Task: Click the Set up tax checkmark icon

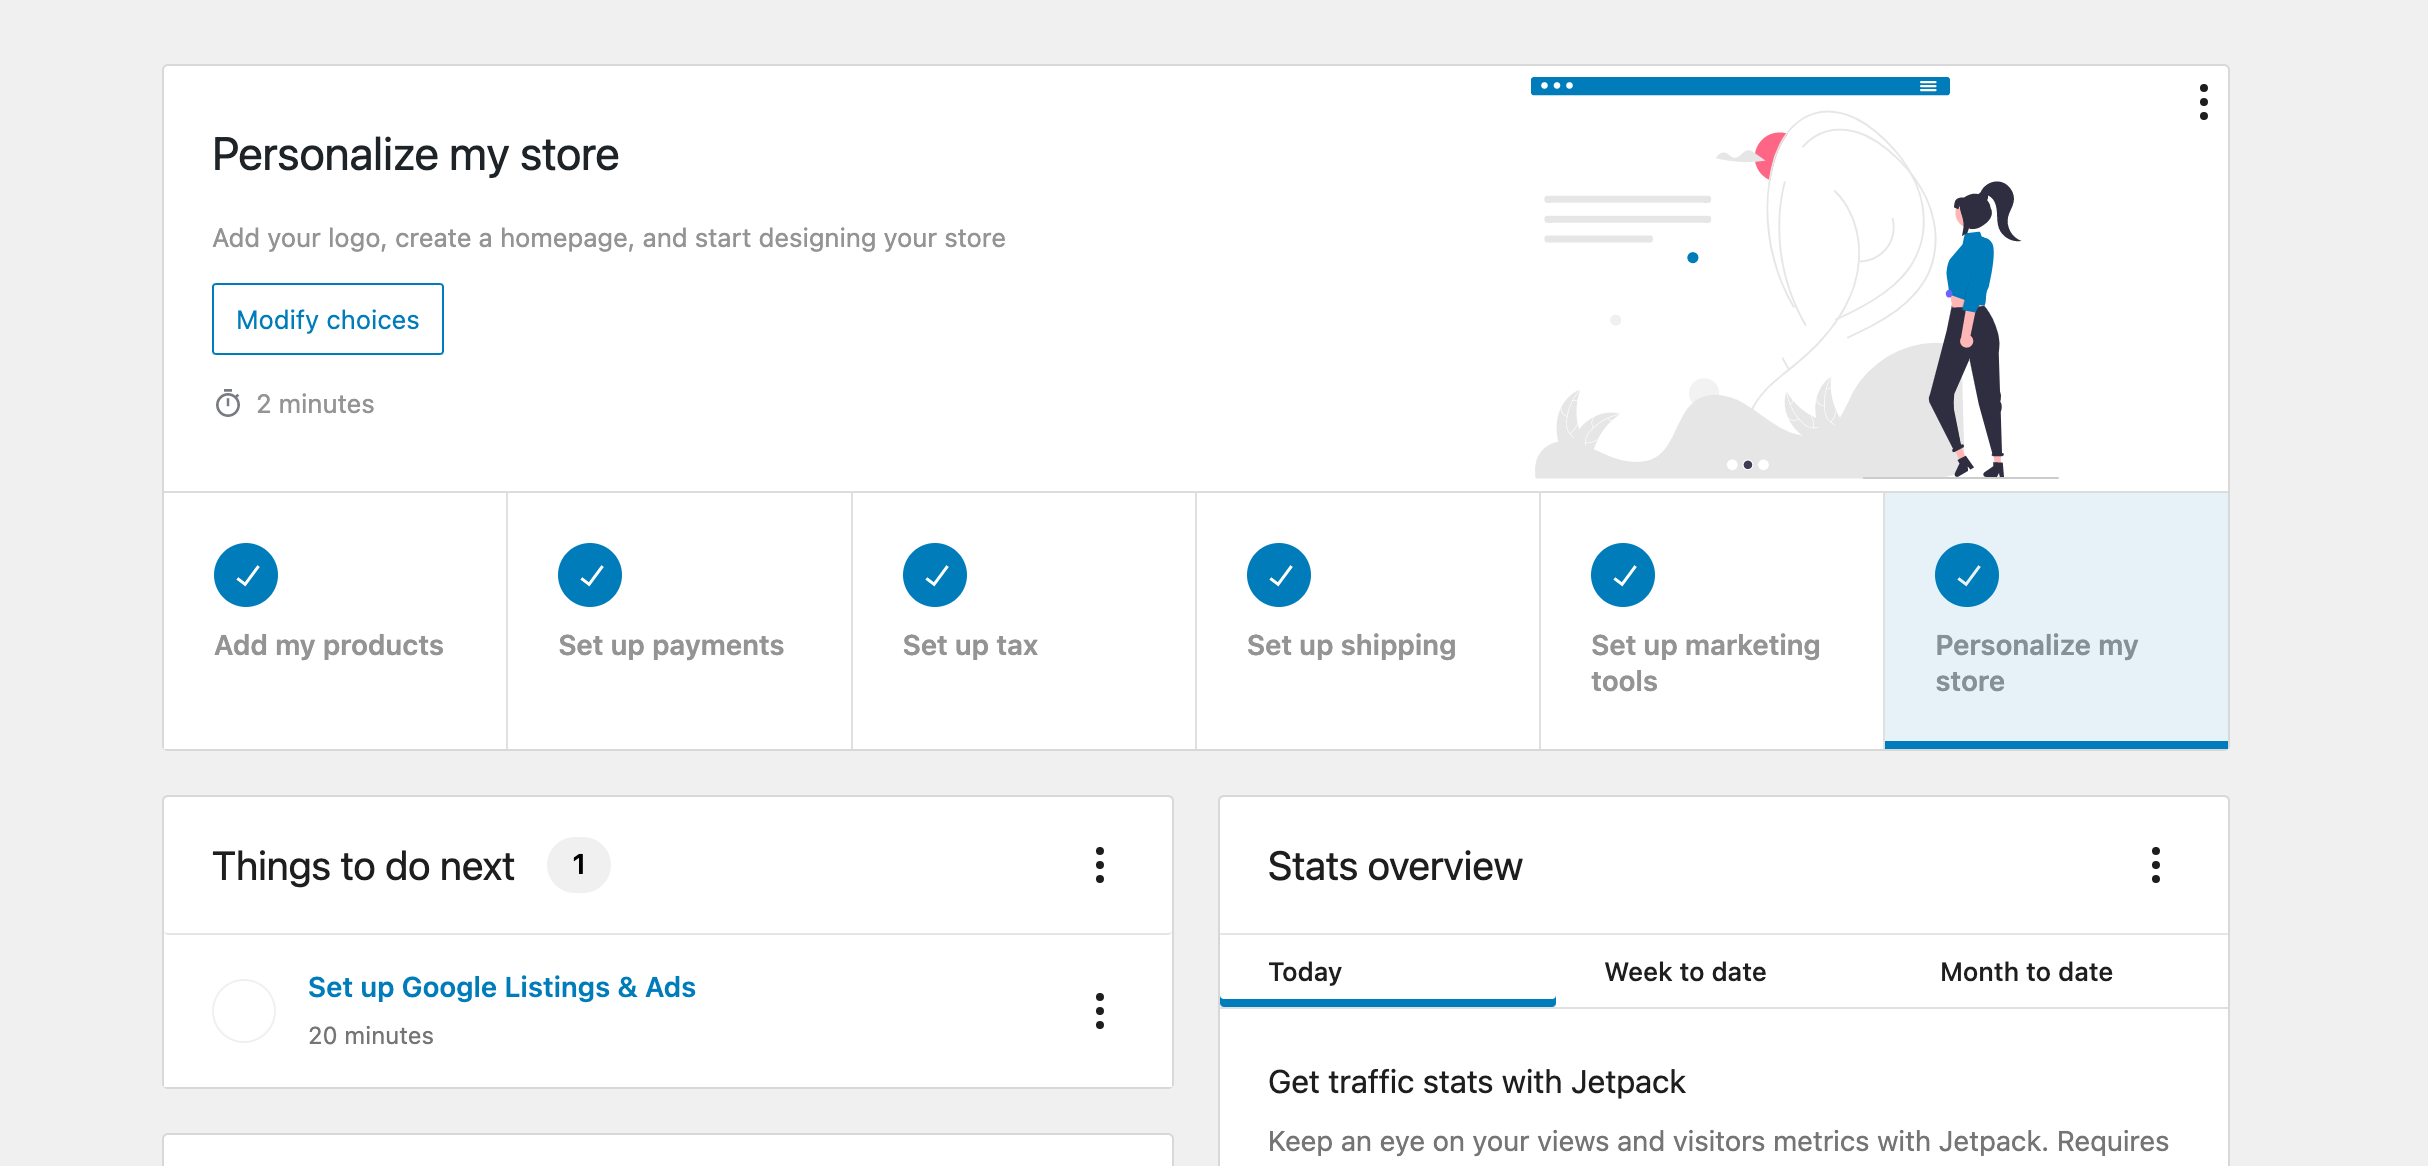Action: pyautogui.click(x=933, y=574)
